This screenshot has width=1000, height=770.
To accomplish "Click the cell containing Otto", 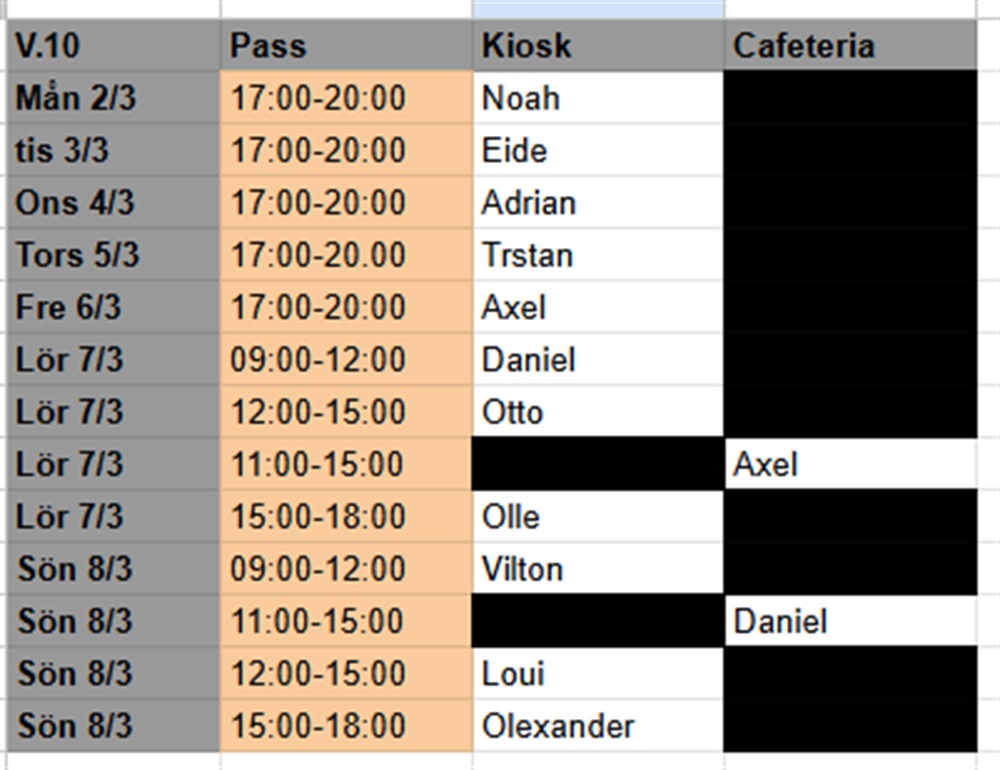I will [598, 412].
